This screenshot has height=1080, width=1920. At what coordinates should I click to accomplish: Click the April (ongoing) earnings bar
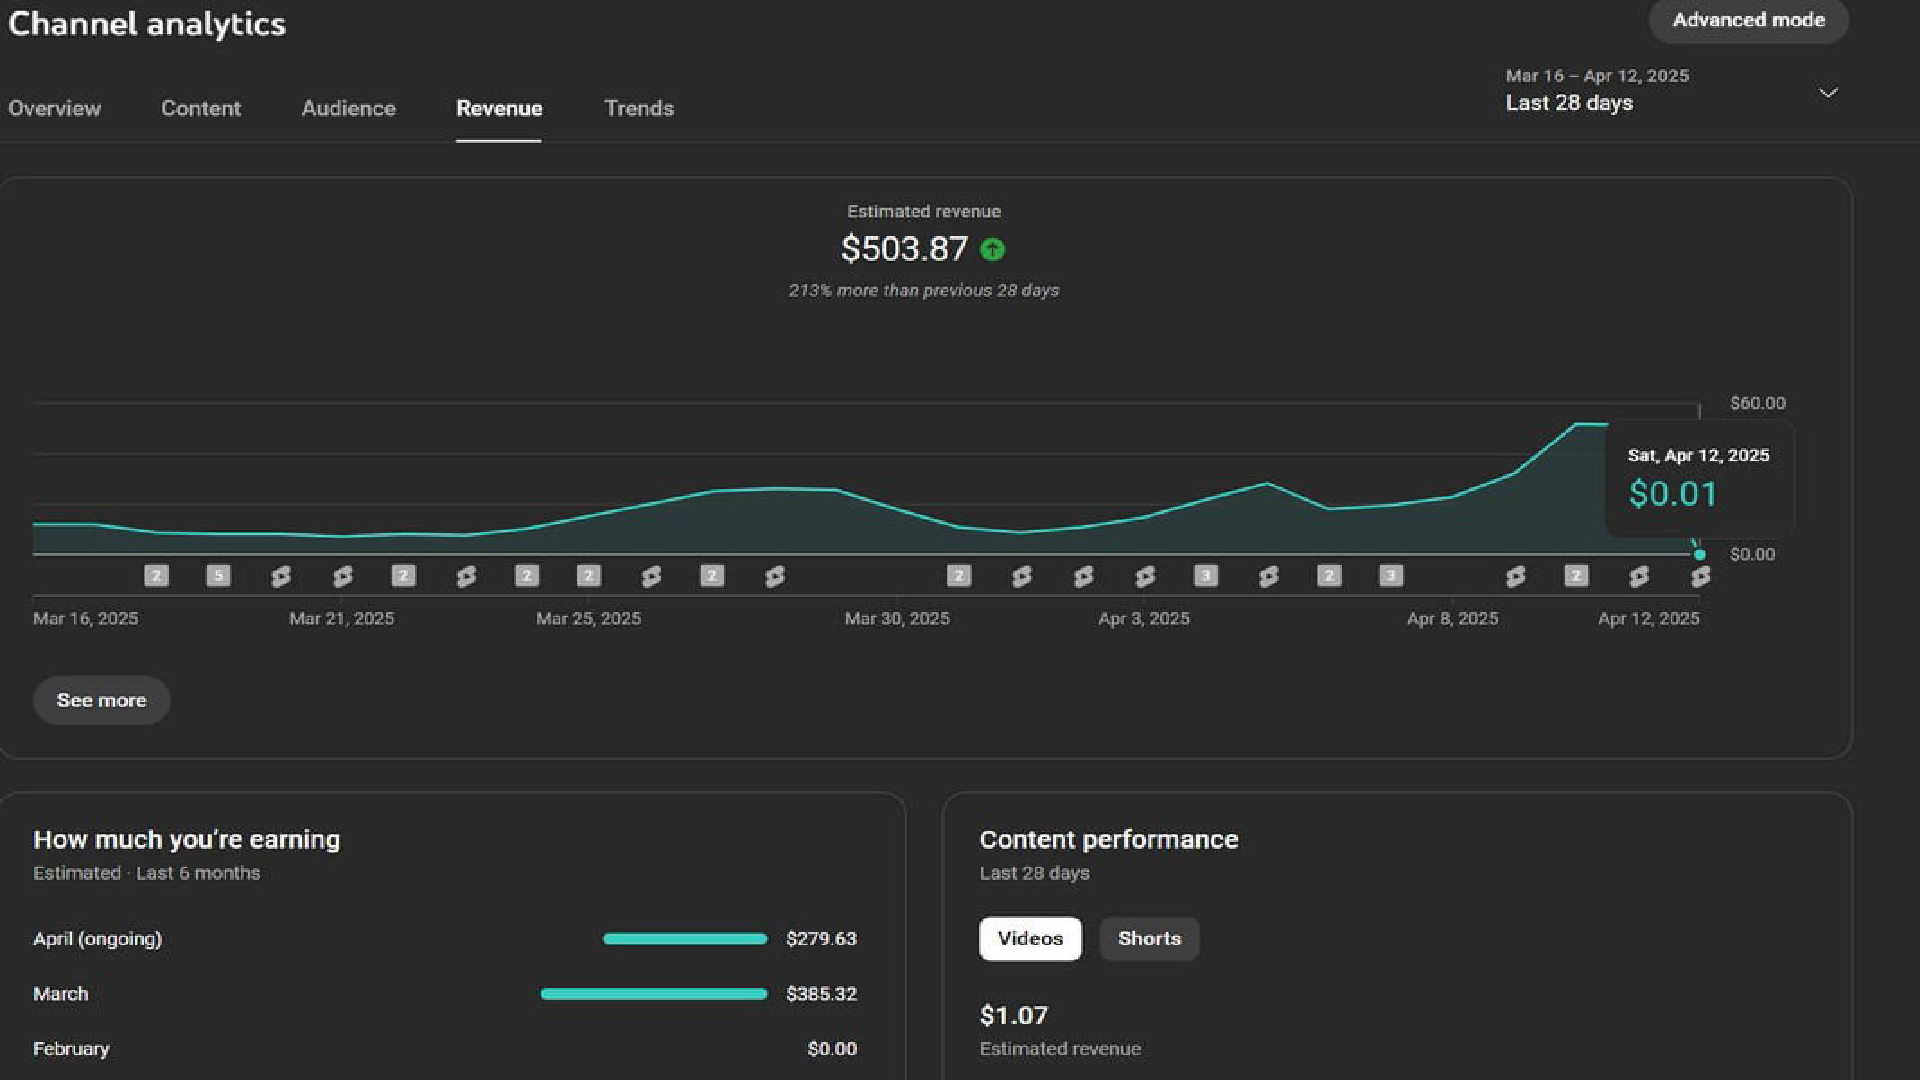point(685,939)
